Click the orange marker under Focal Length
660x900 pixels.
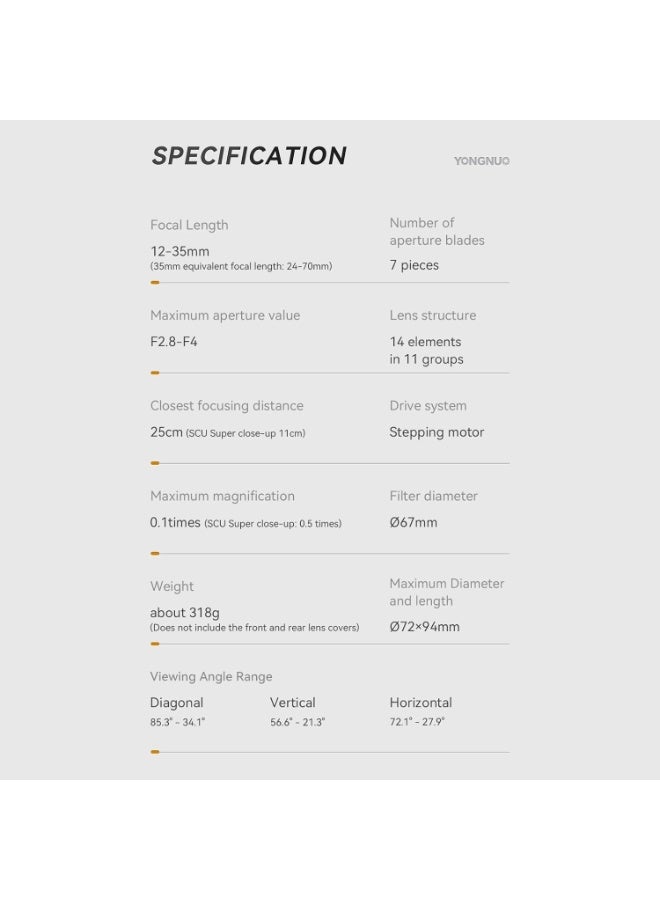(x=155, y=283)
